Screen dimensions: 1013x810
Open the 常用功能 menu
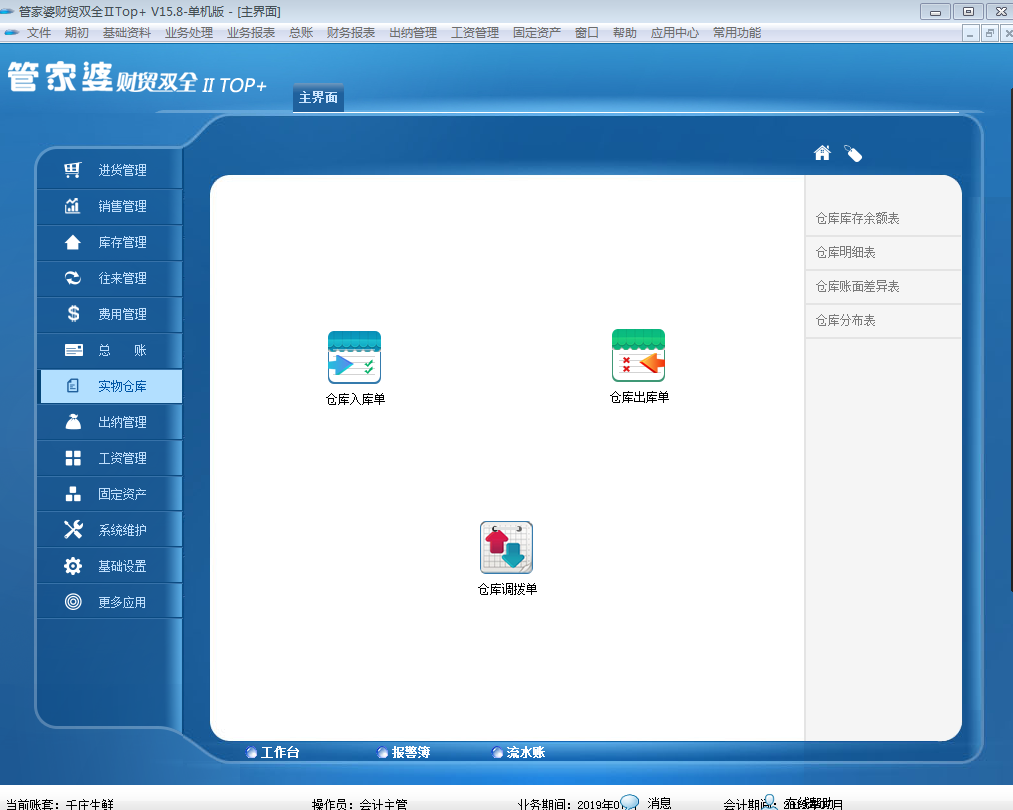[x=736, y=32]
